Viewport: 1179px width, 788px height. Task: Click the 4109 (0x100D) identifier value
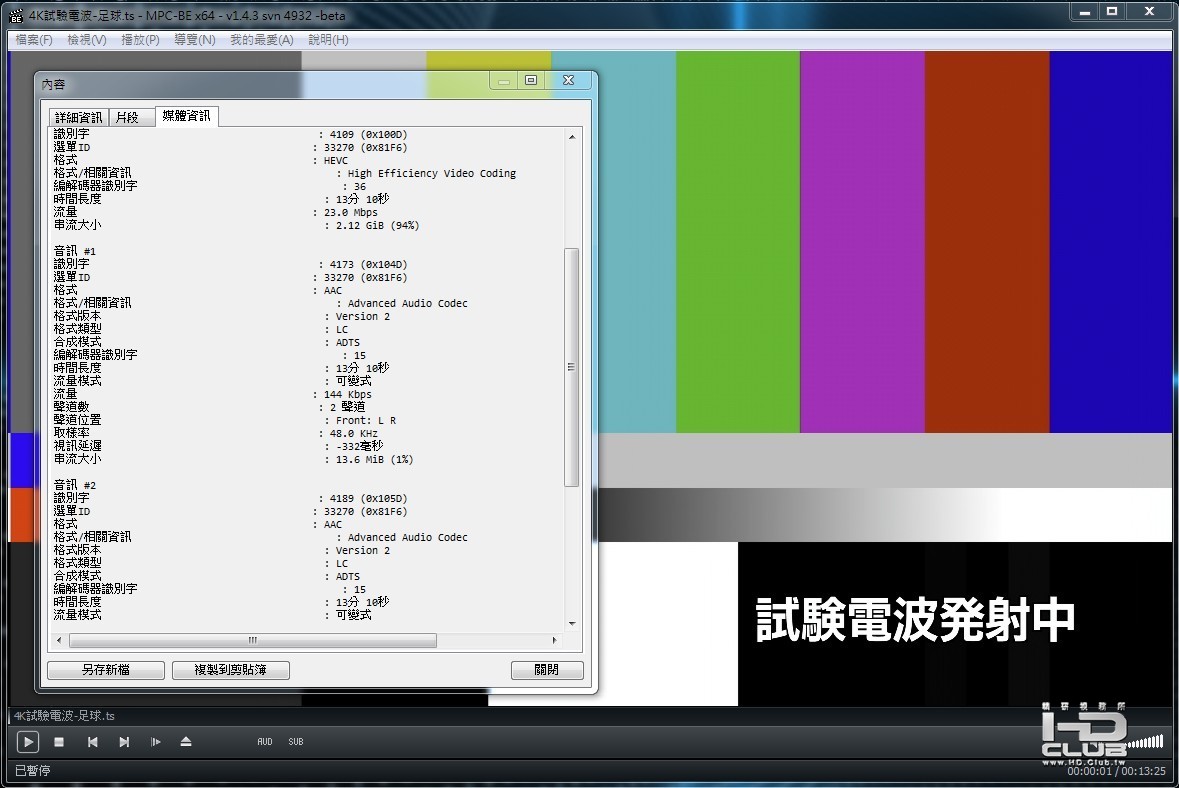click(368, 135)
